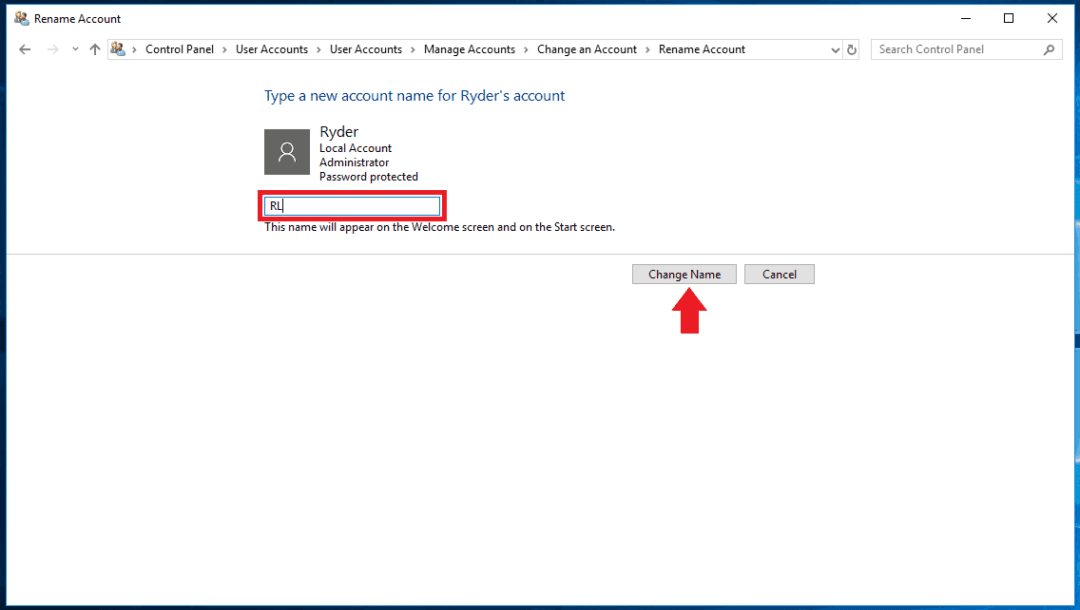The image size is (1080, 610).
Task: Click the 'Ryder' account name text
Action: tap(339, 132)
